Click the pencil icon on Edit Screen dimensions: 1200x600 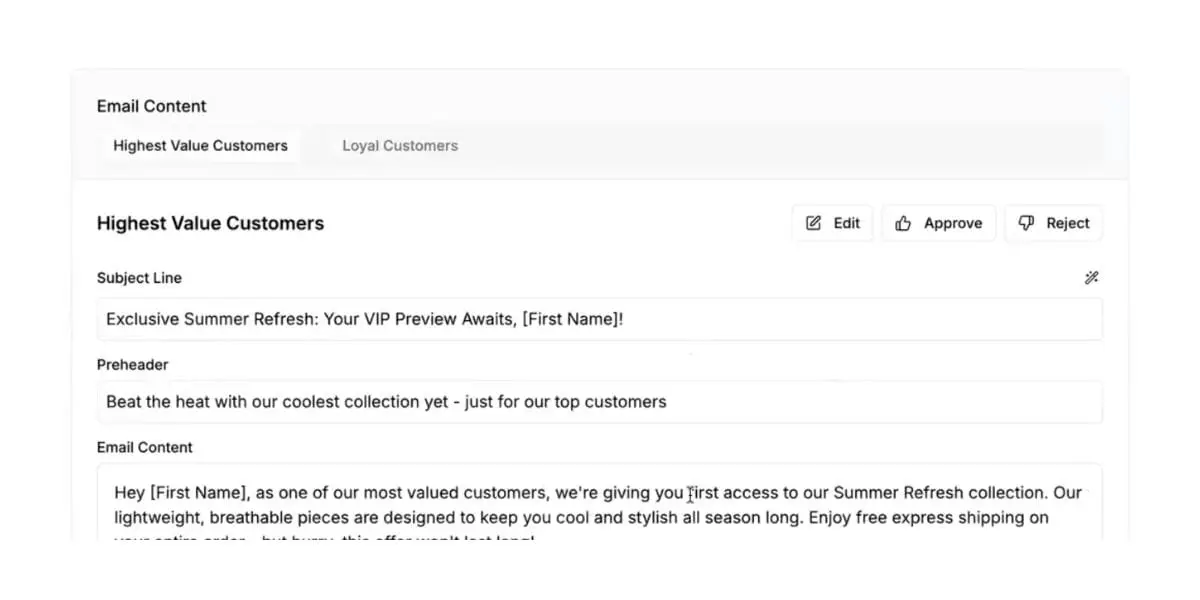pos(814,223)
